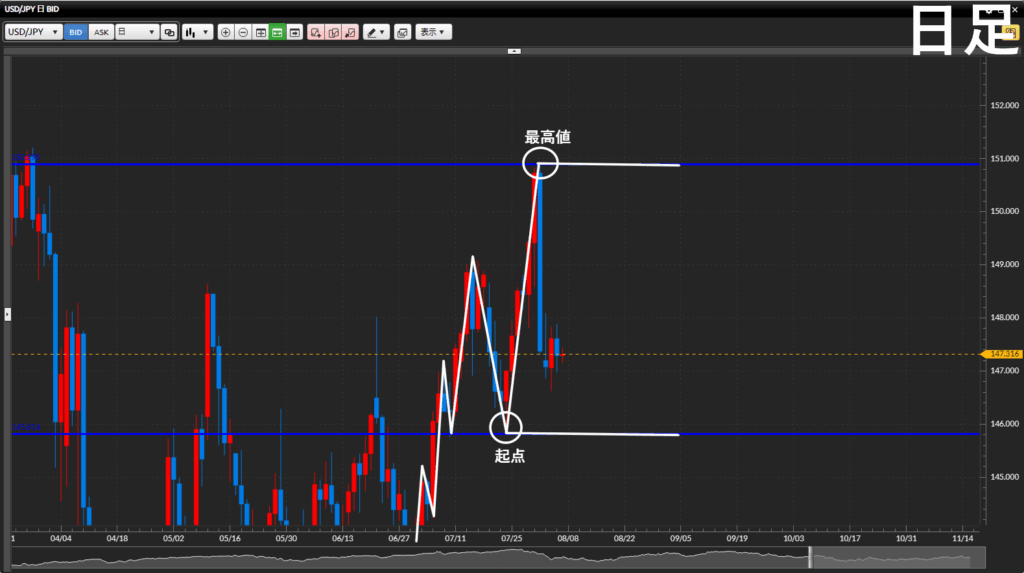
Task: Open the 表示 display menu
Action: tap(433, 32)
